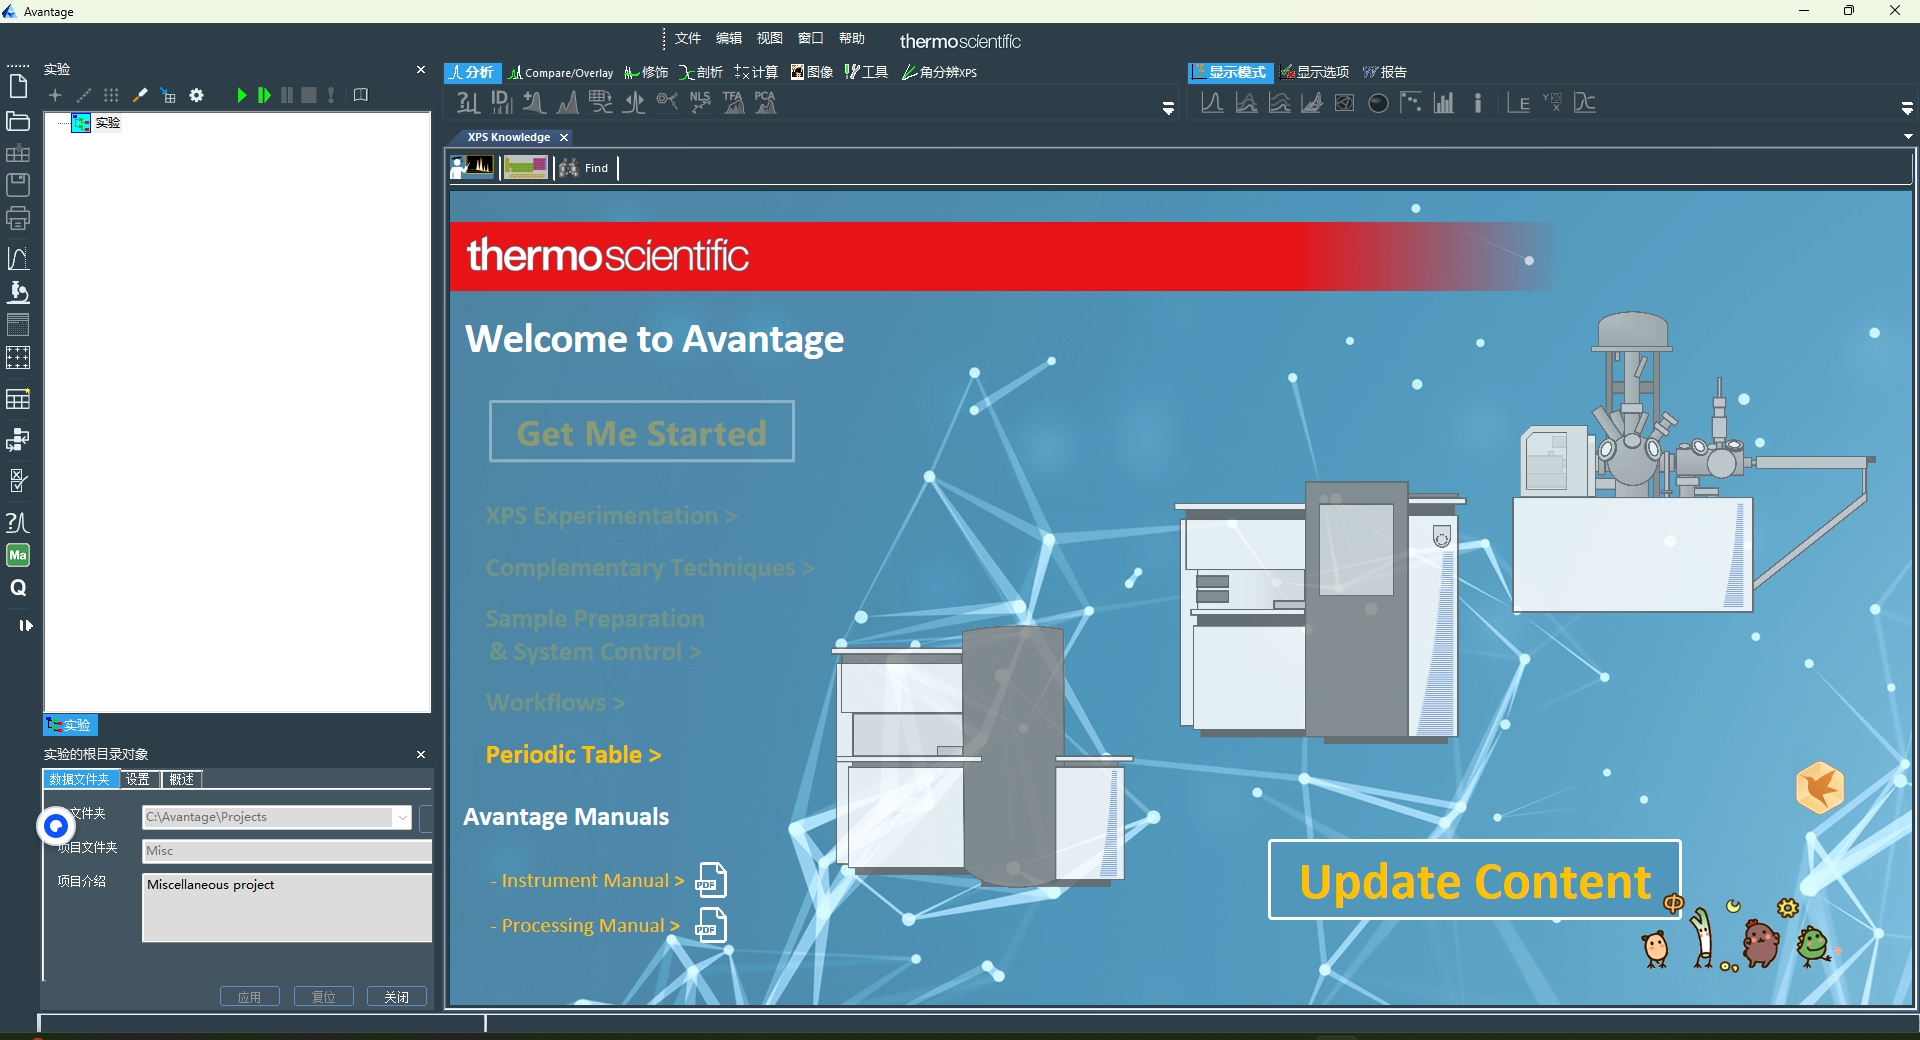
Task: Click the Get Me Started button
Action: pyautogui.click(x=641, y=432)
